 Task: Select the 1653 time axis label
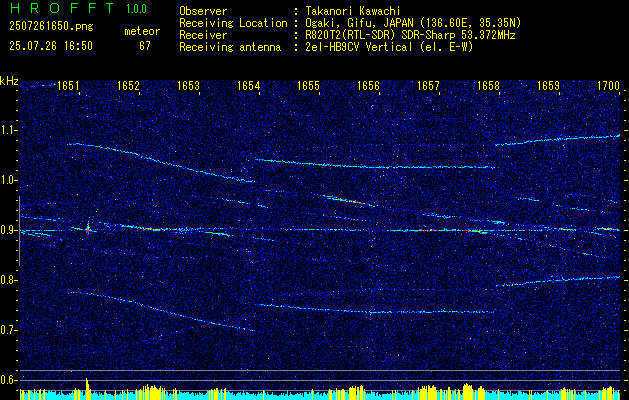tap(188, 85)
